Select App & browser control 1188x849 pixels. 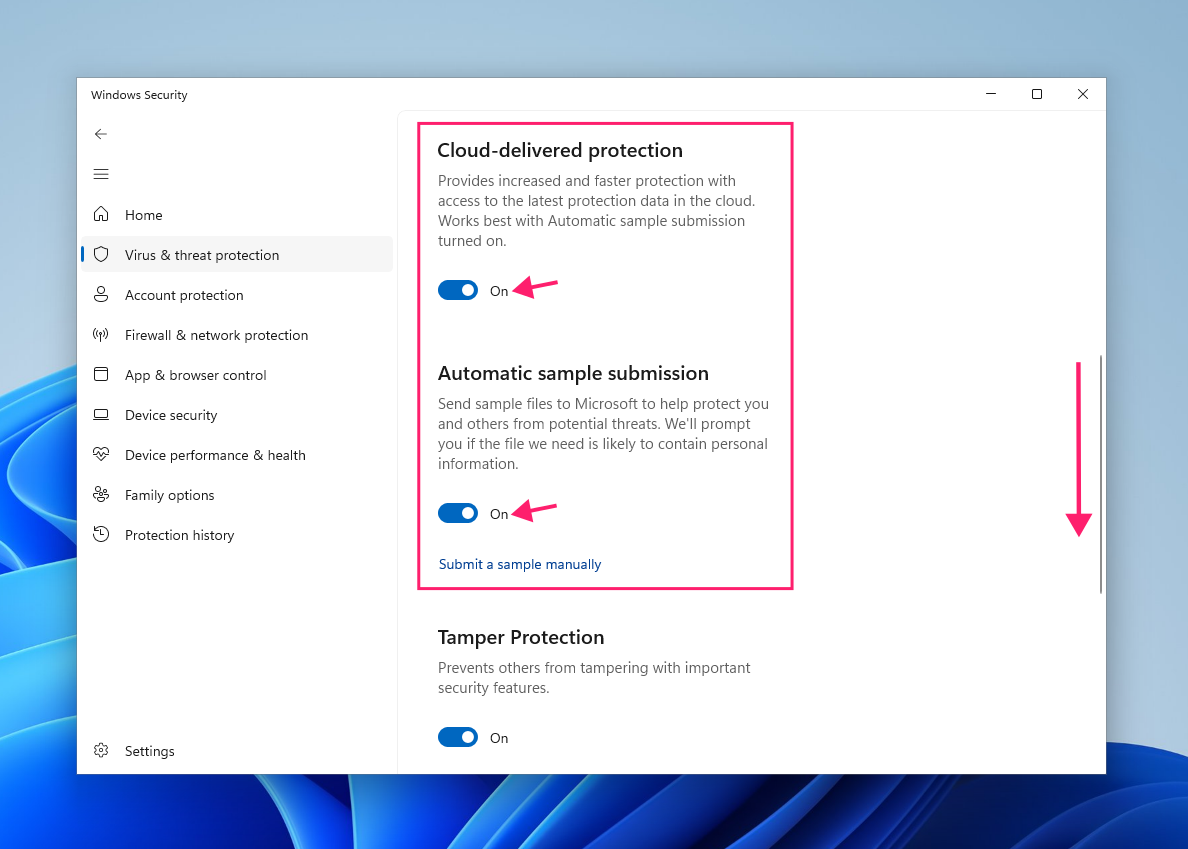pyautogui.click(x=237, y=375)
